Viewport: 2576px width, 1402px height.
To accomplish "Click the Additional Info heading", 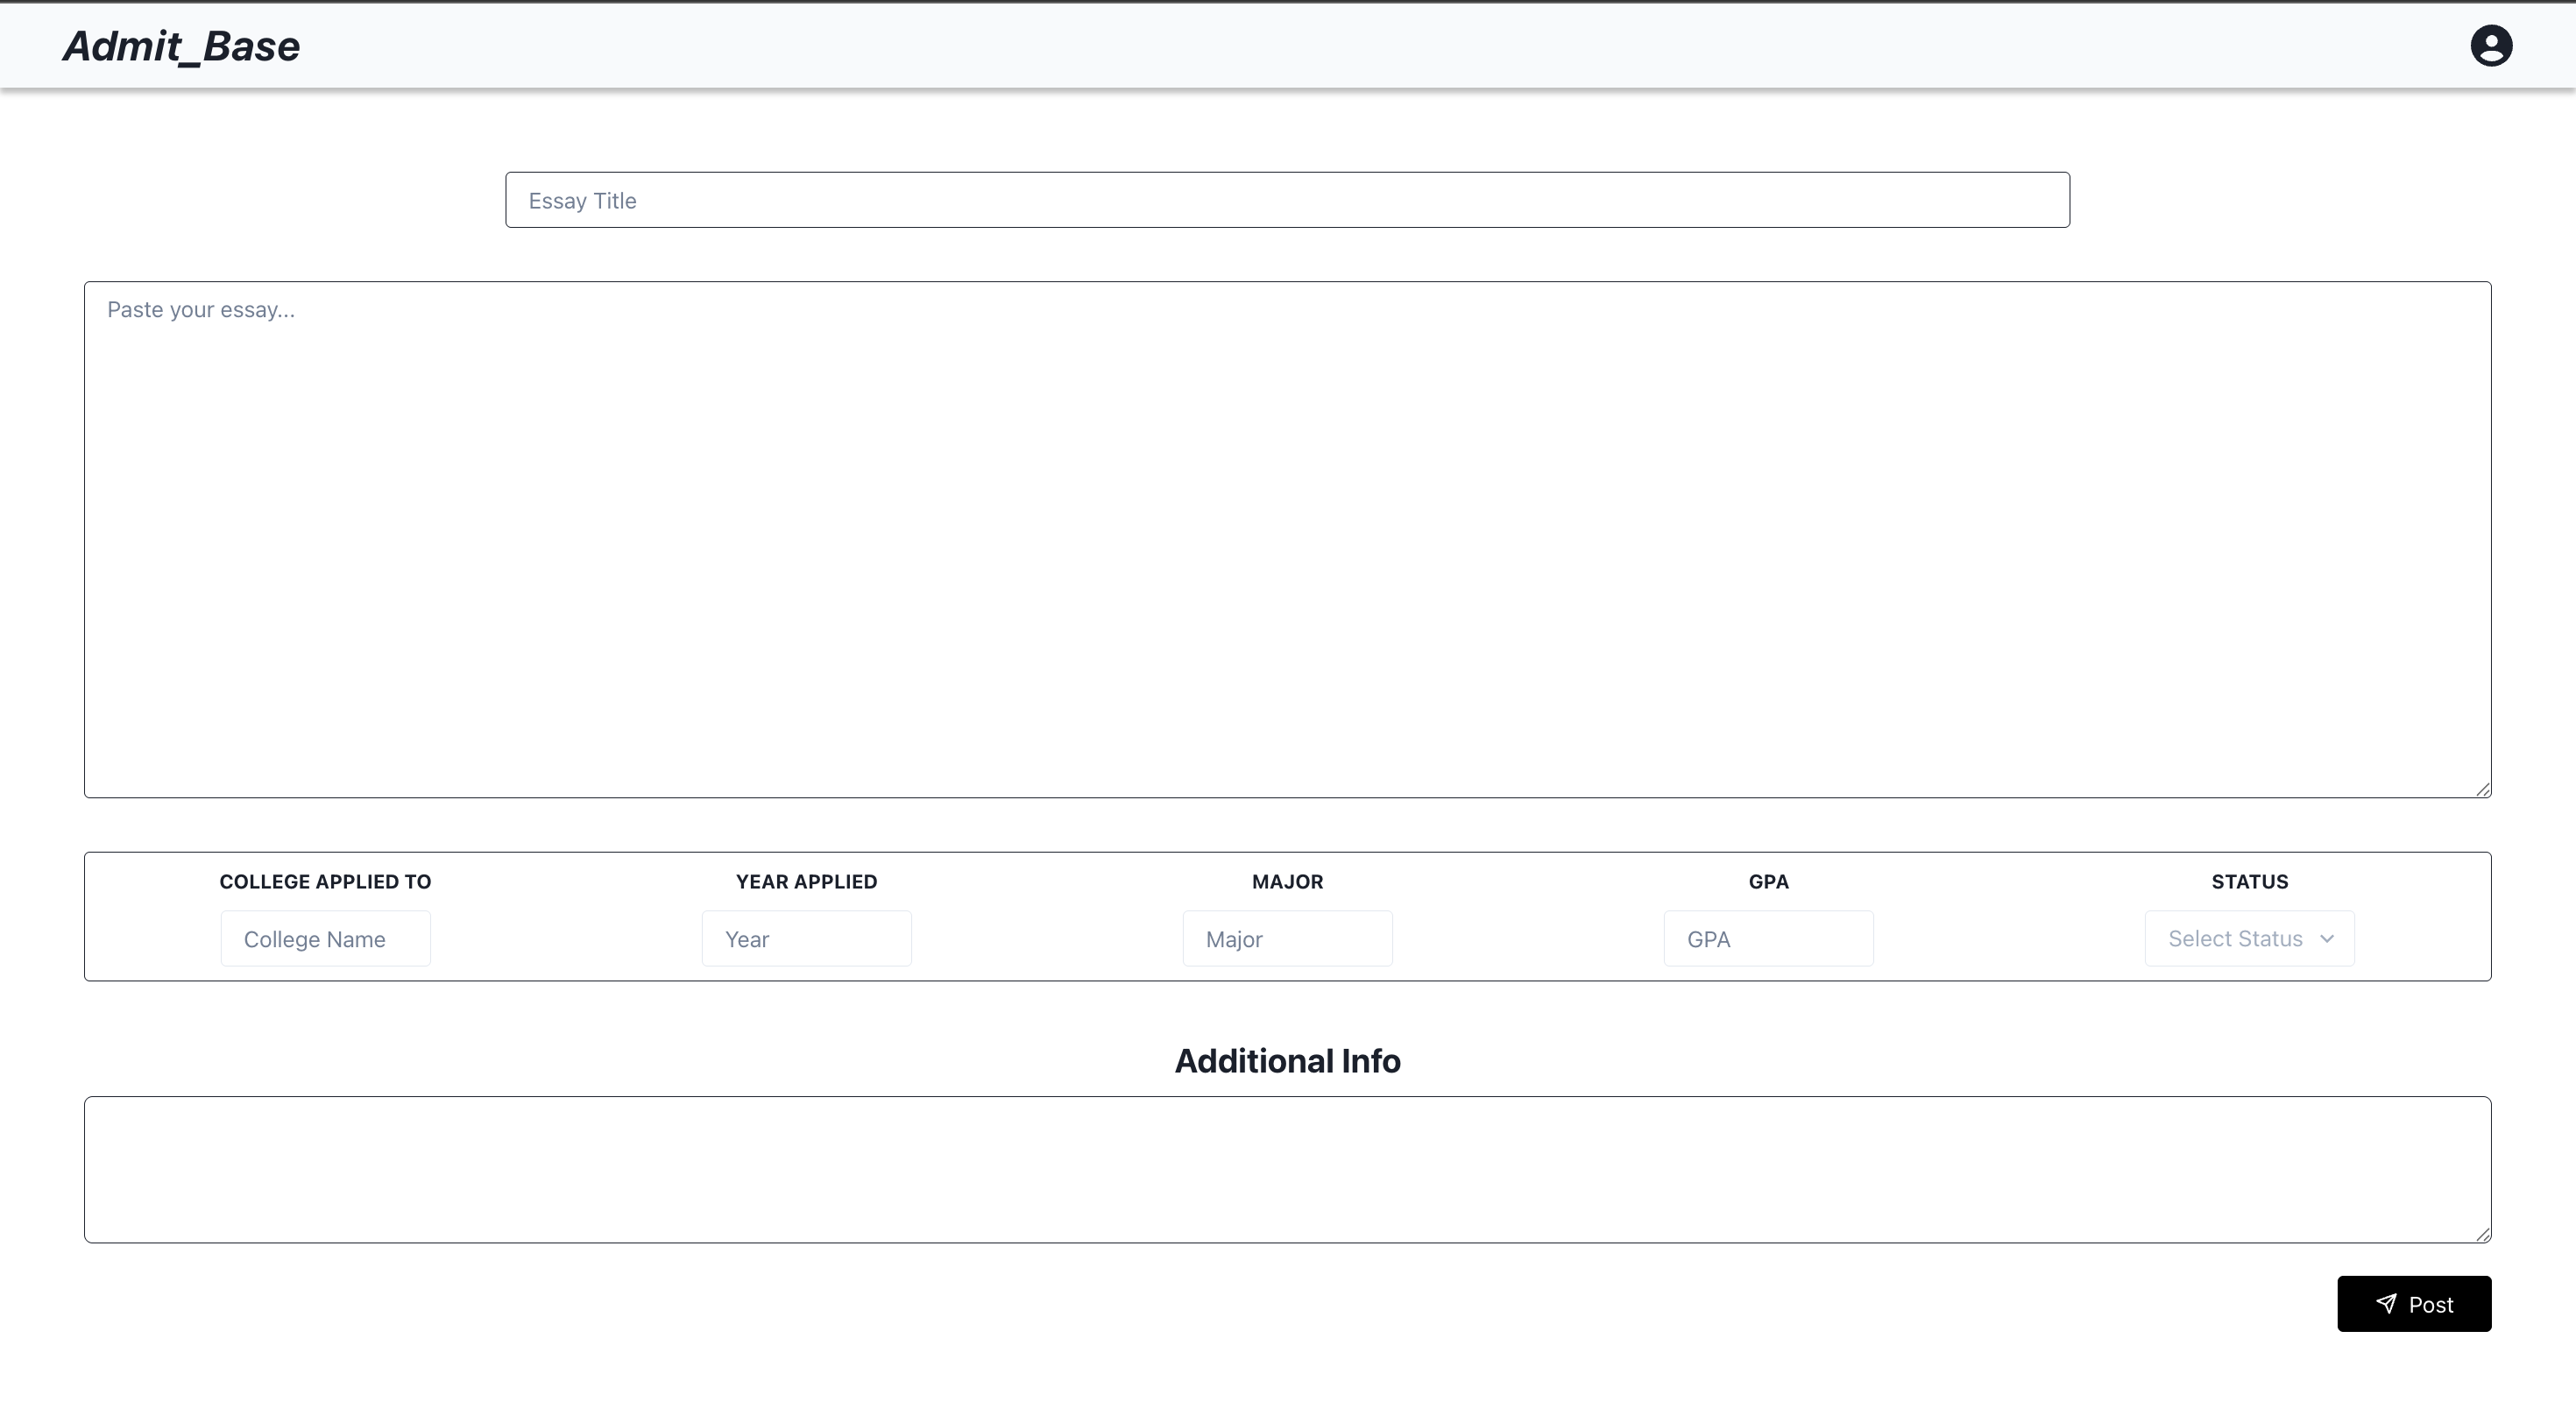I will click(1287, 1060).
